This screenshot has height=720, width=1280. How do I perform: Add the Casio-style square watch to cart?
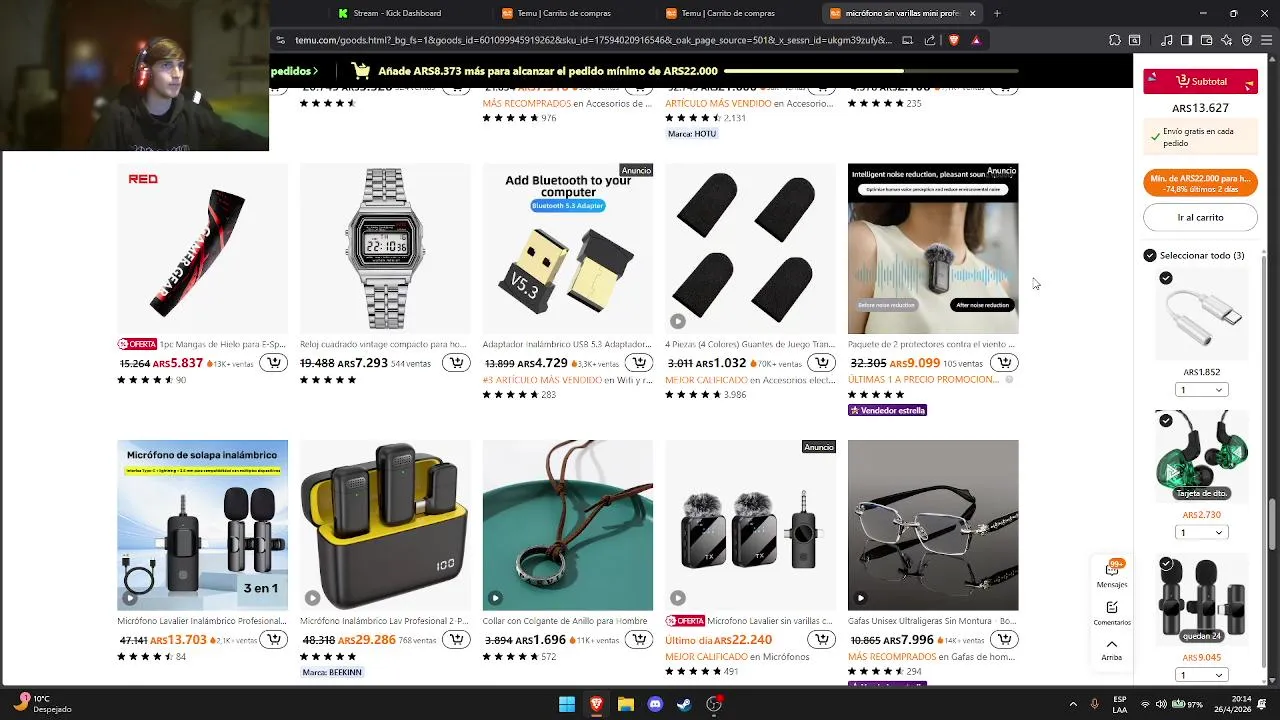[x=456, y=363]
